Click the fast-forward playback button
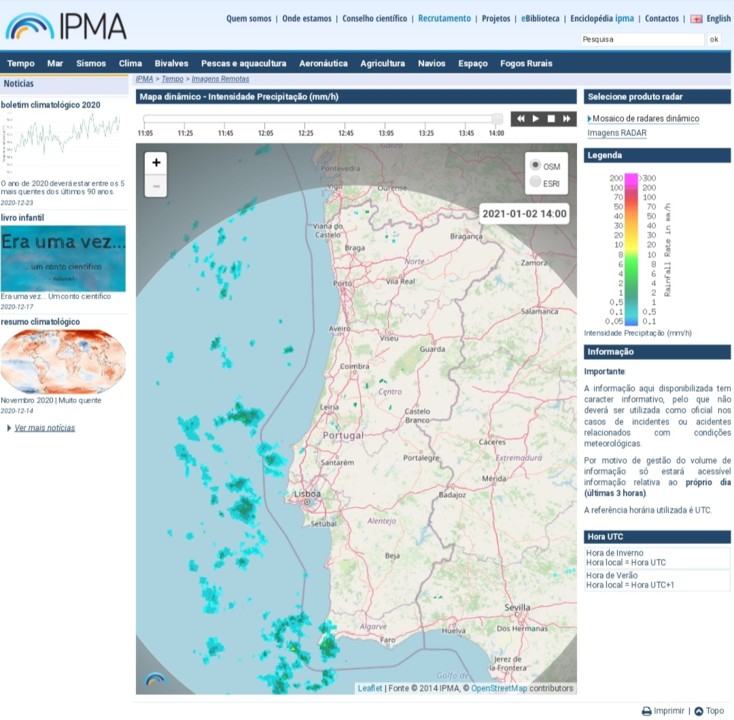This screenshot has width=734, height=720. tap(567, 118)
